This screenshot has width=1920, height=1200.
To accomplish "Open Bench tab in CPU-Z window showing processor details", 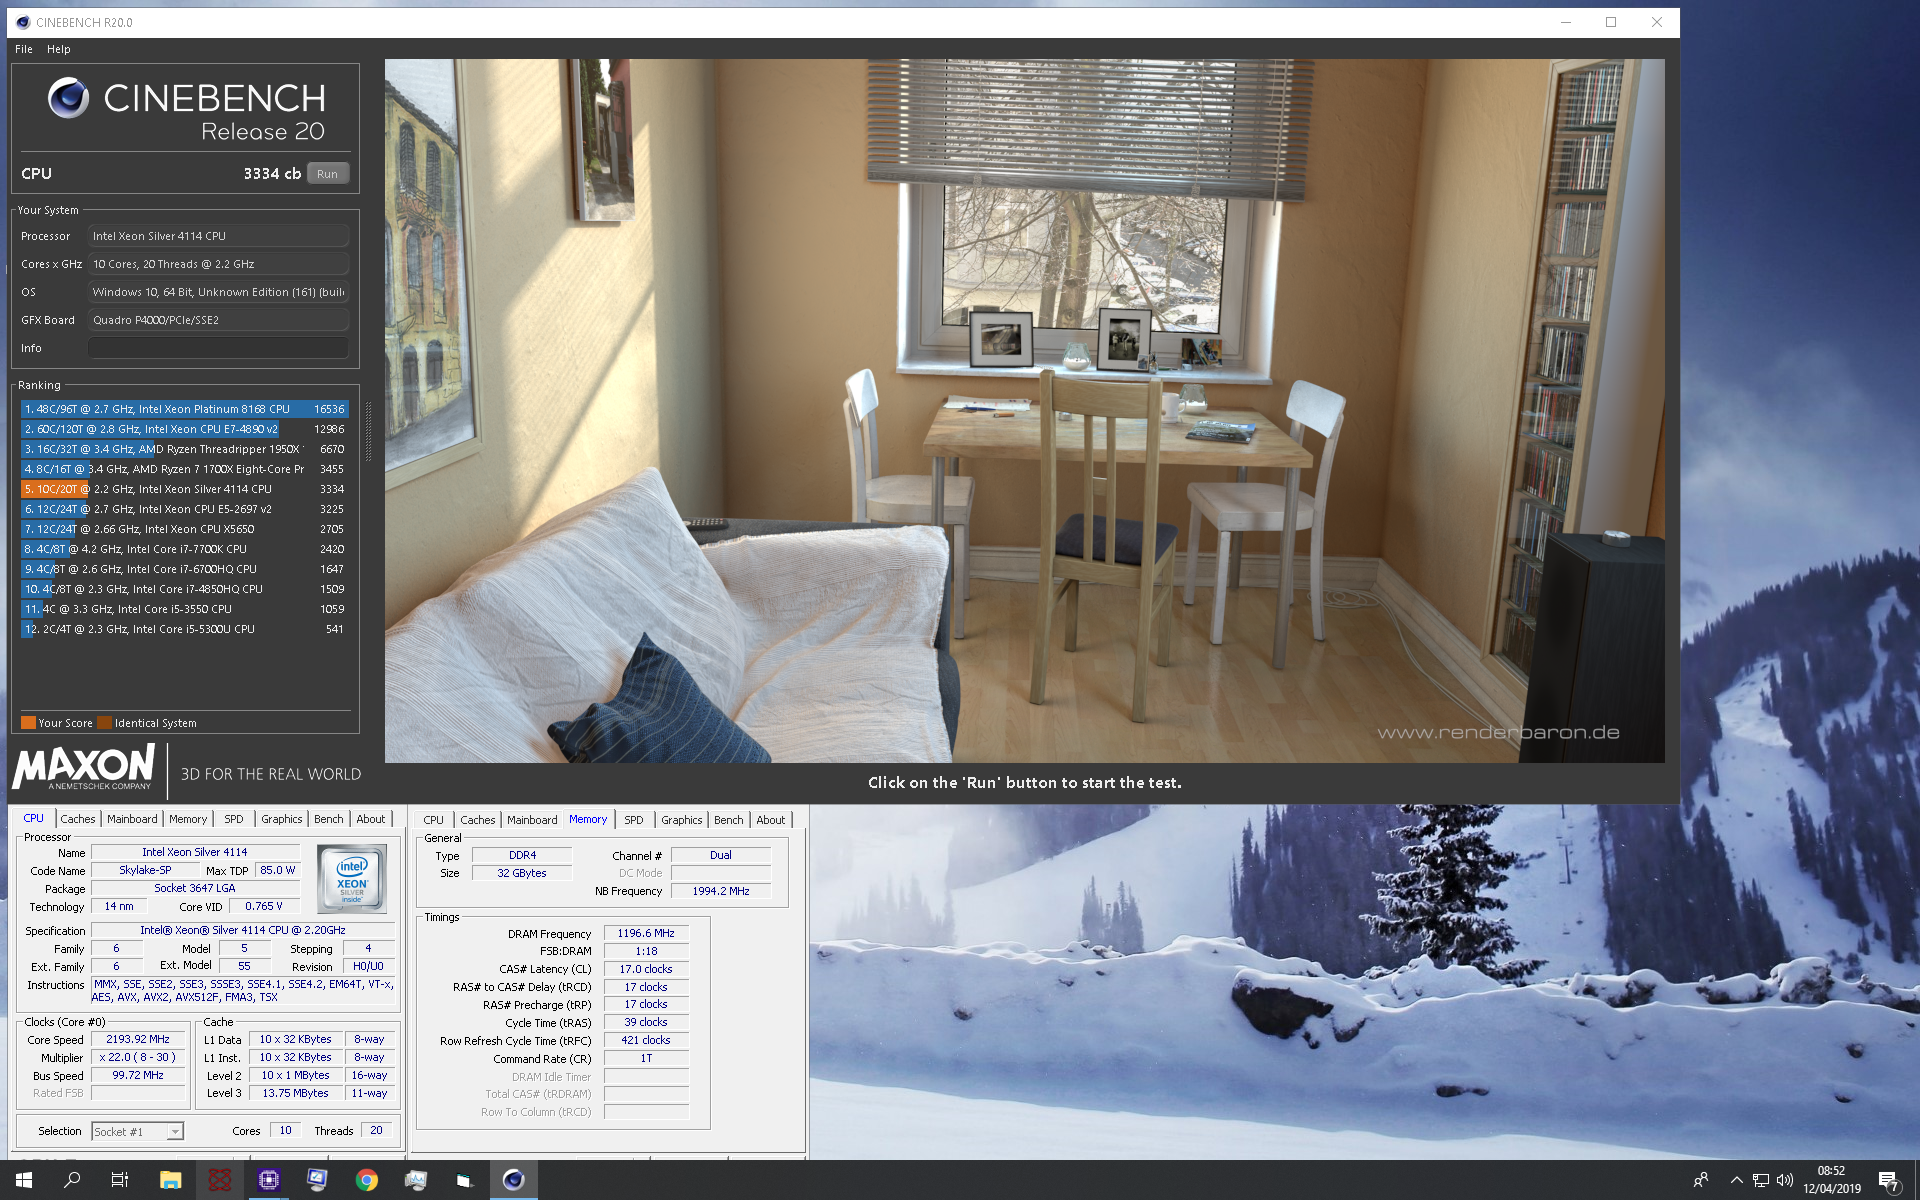I will coord(329,819).
